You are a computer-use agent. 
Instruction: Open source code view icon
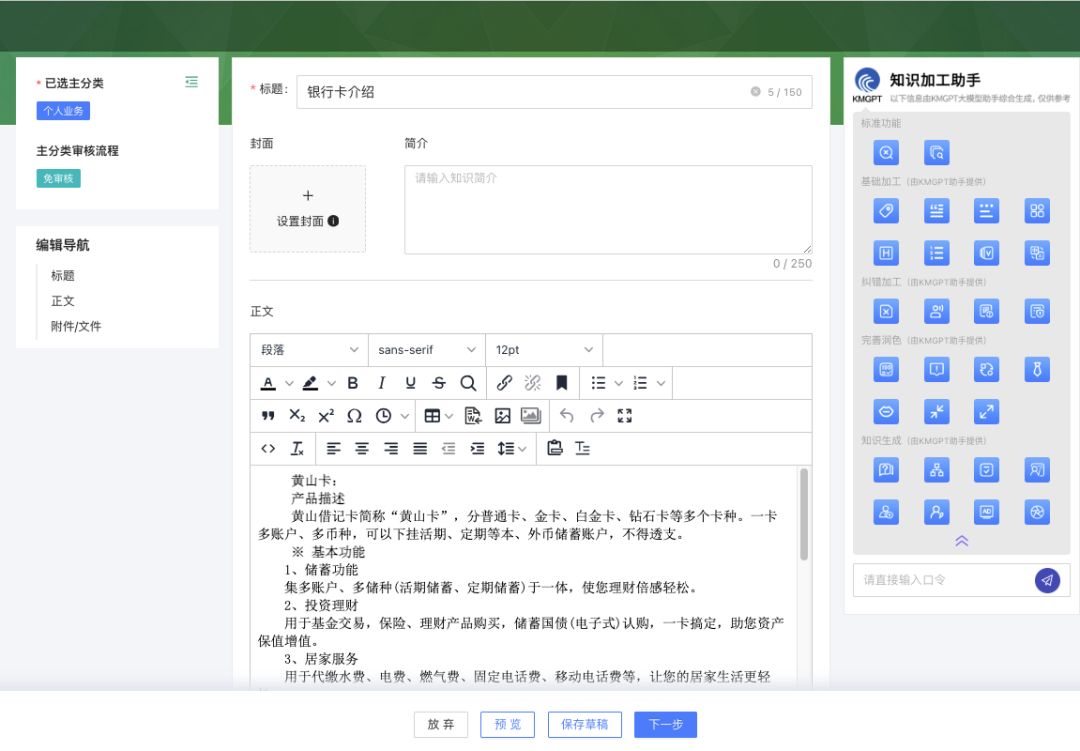pyautogui.click(x=268, y=449)
